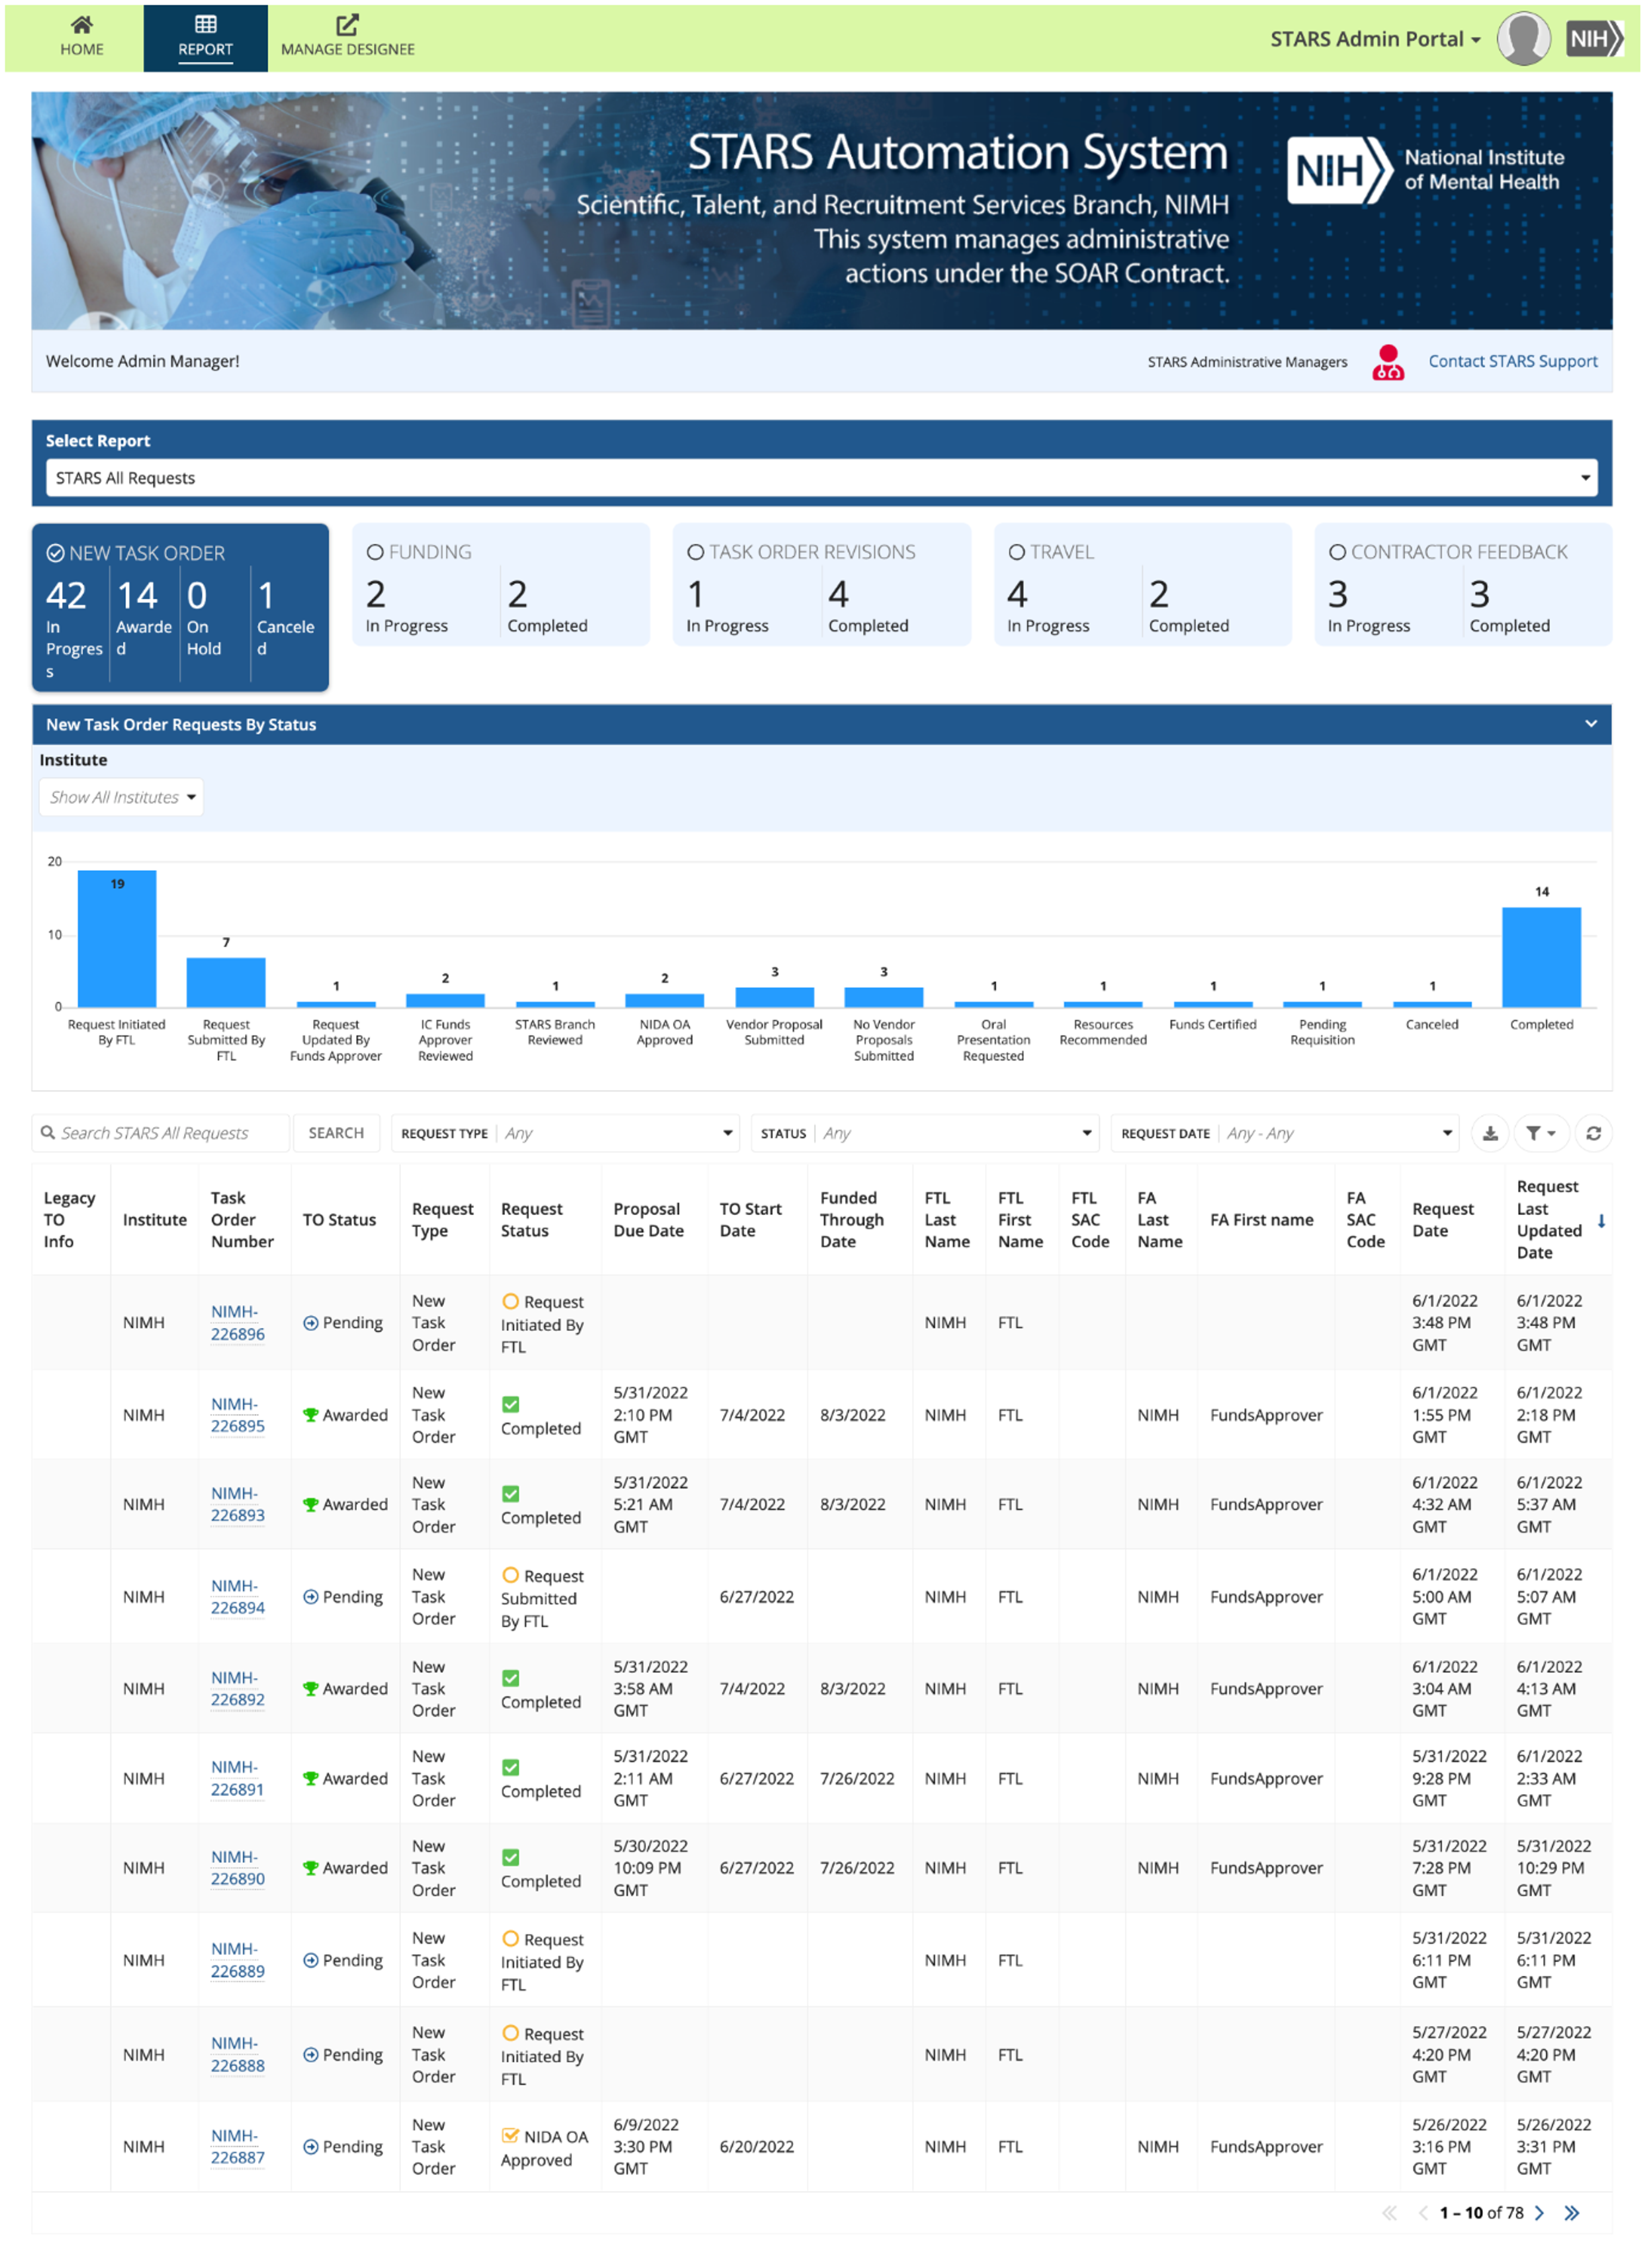
Task: Open task order NIMH-226894
Action: (237, 1597)
